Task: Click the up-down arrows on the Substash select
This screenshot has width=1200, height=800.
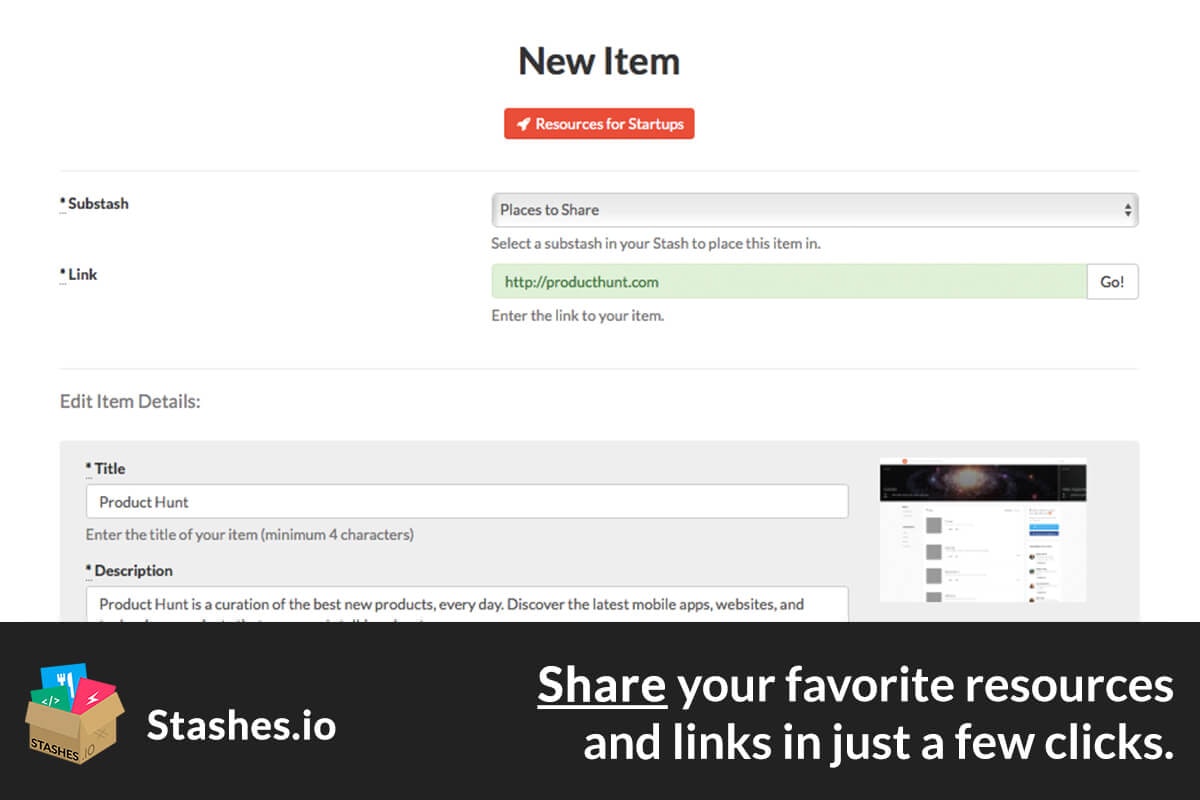Action: [x=1128, y=210]
